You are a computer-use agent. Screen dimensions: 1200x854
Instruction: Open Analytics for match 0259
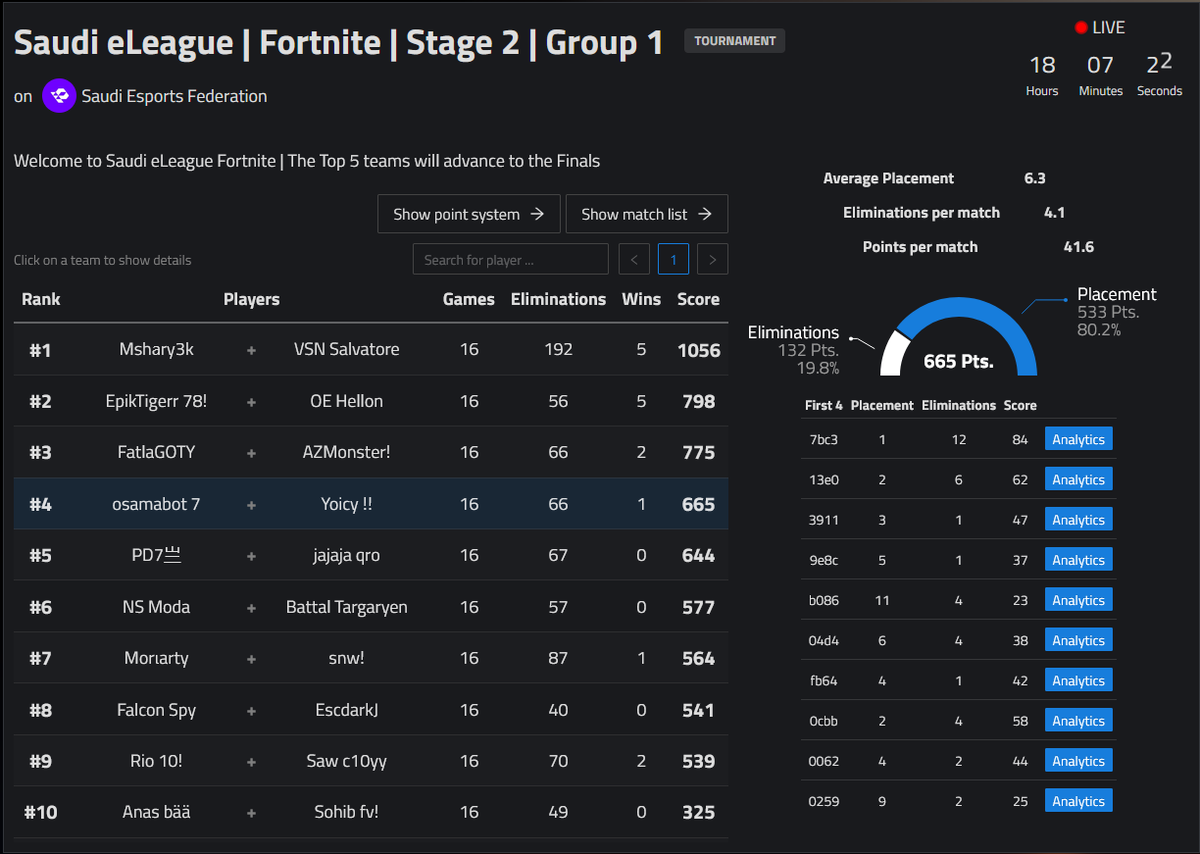(x=1079, y=801)
